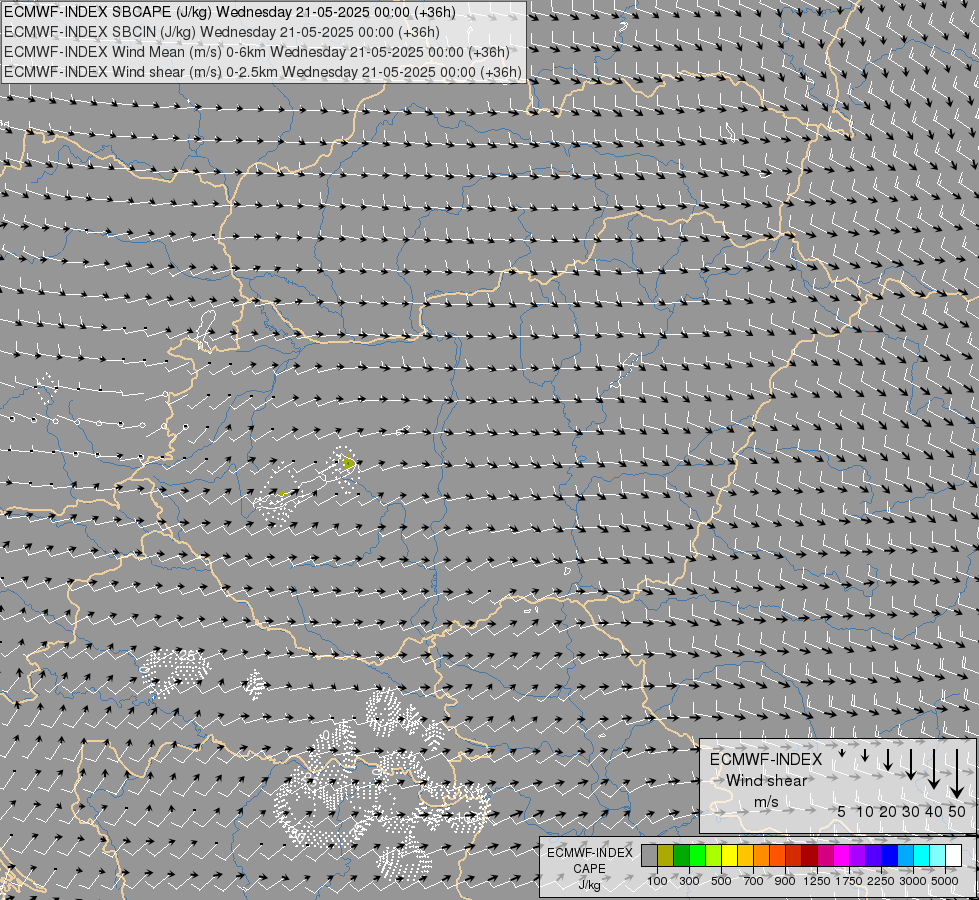Viewport: 979px width, 900px height.
Task: Select the orange CAPE swatch right of 700 tick
Action: click(762, 855)
